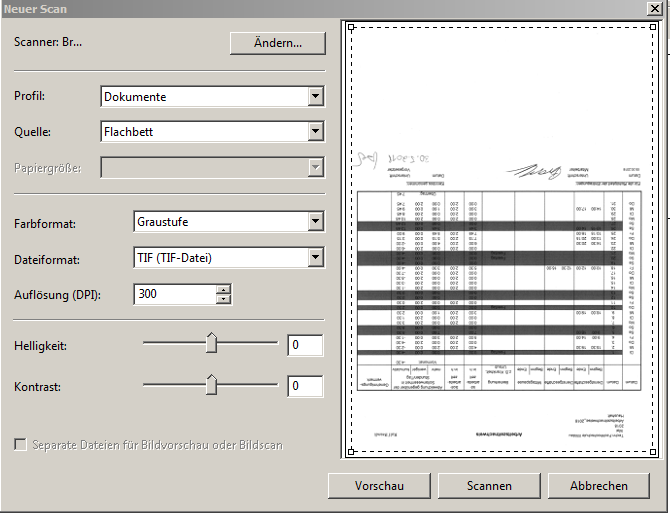670x515 pixels.
Task: Click the Scanner: Br... label text
Action: tap(48, 42)
